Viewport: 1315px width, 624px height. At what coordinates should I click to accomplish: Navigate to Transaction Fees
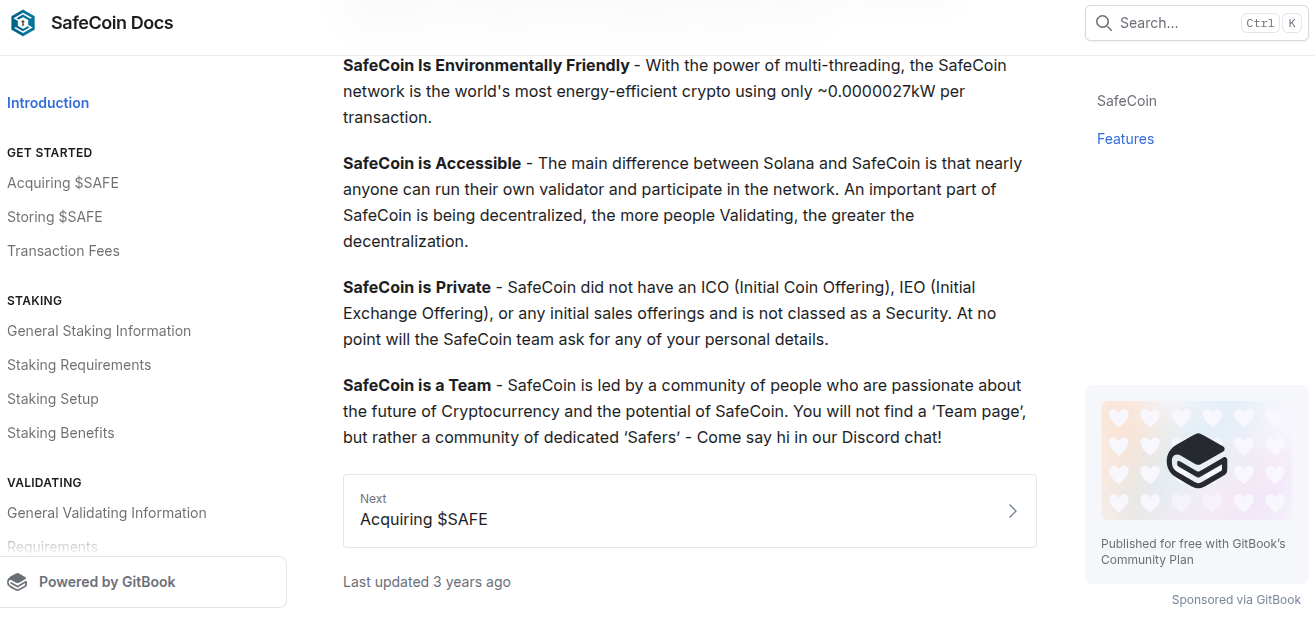(x=63, y=250)
